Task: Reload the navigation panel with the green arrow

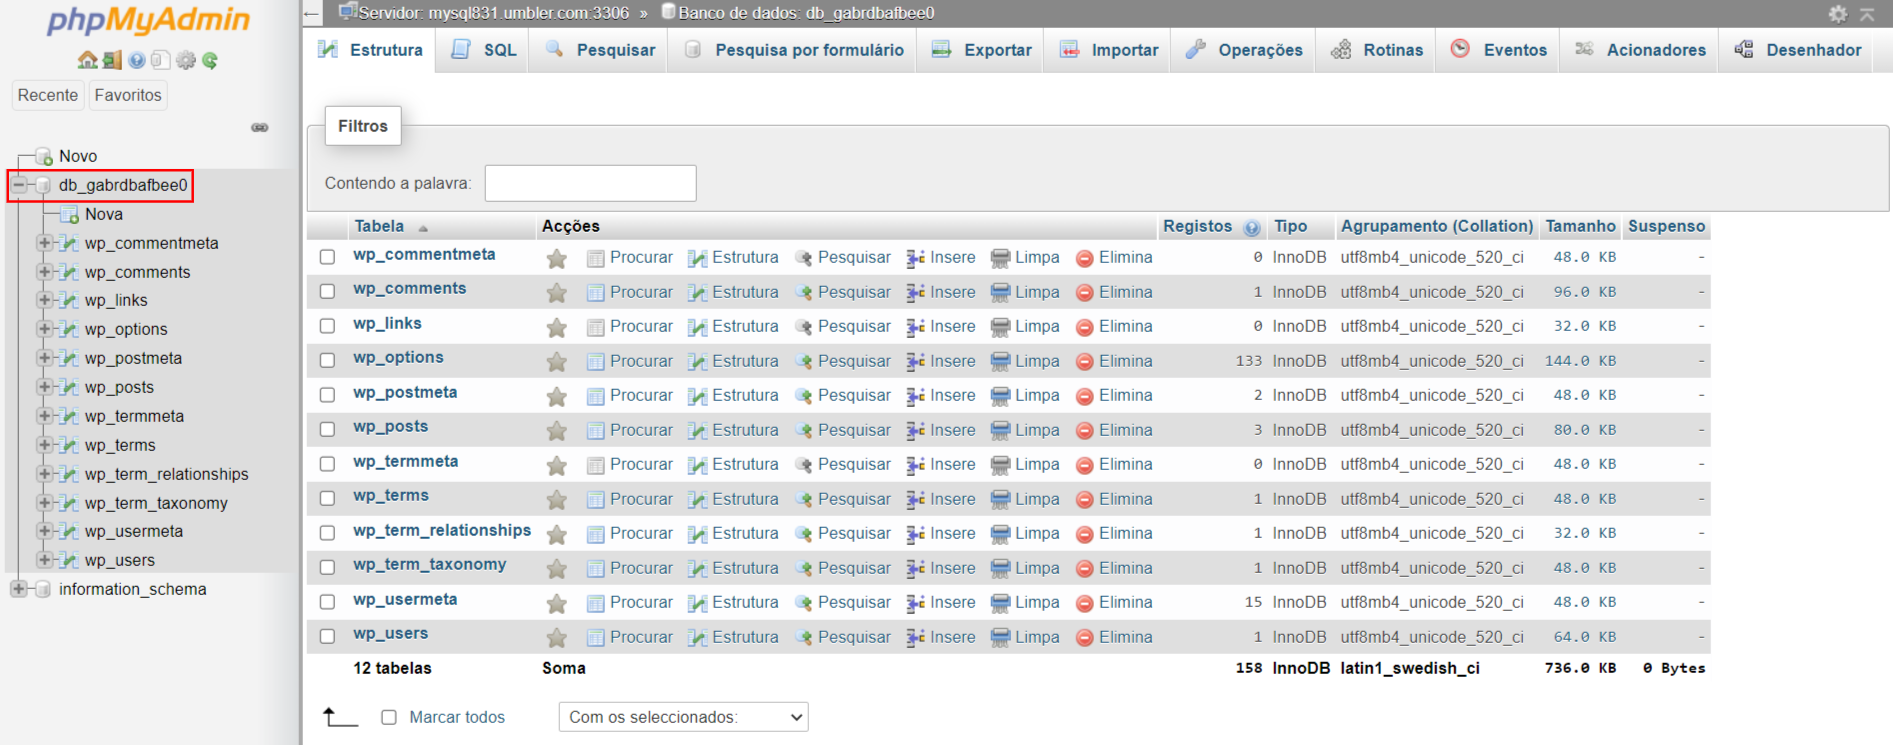Action: click(210, 60)
